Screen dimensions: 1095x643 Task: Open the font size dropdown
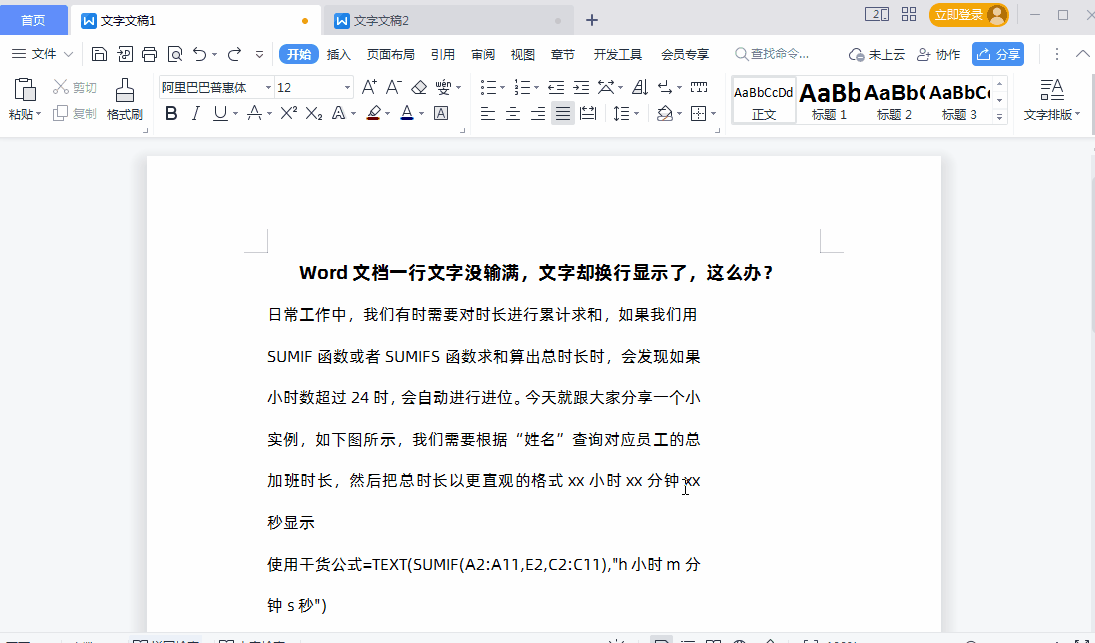[346, 87]
